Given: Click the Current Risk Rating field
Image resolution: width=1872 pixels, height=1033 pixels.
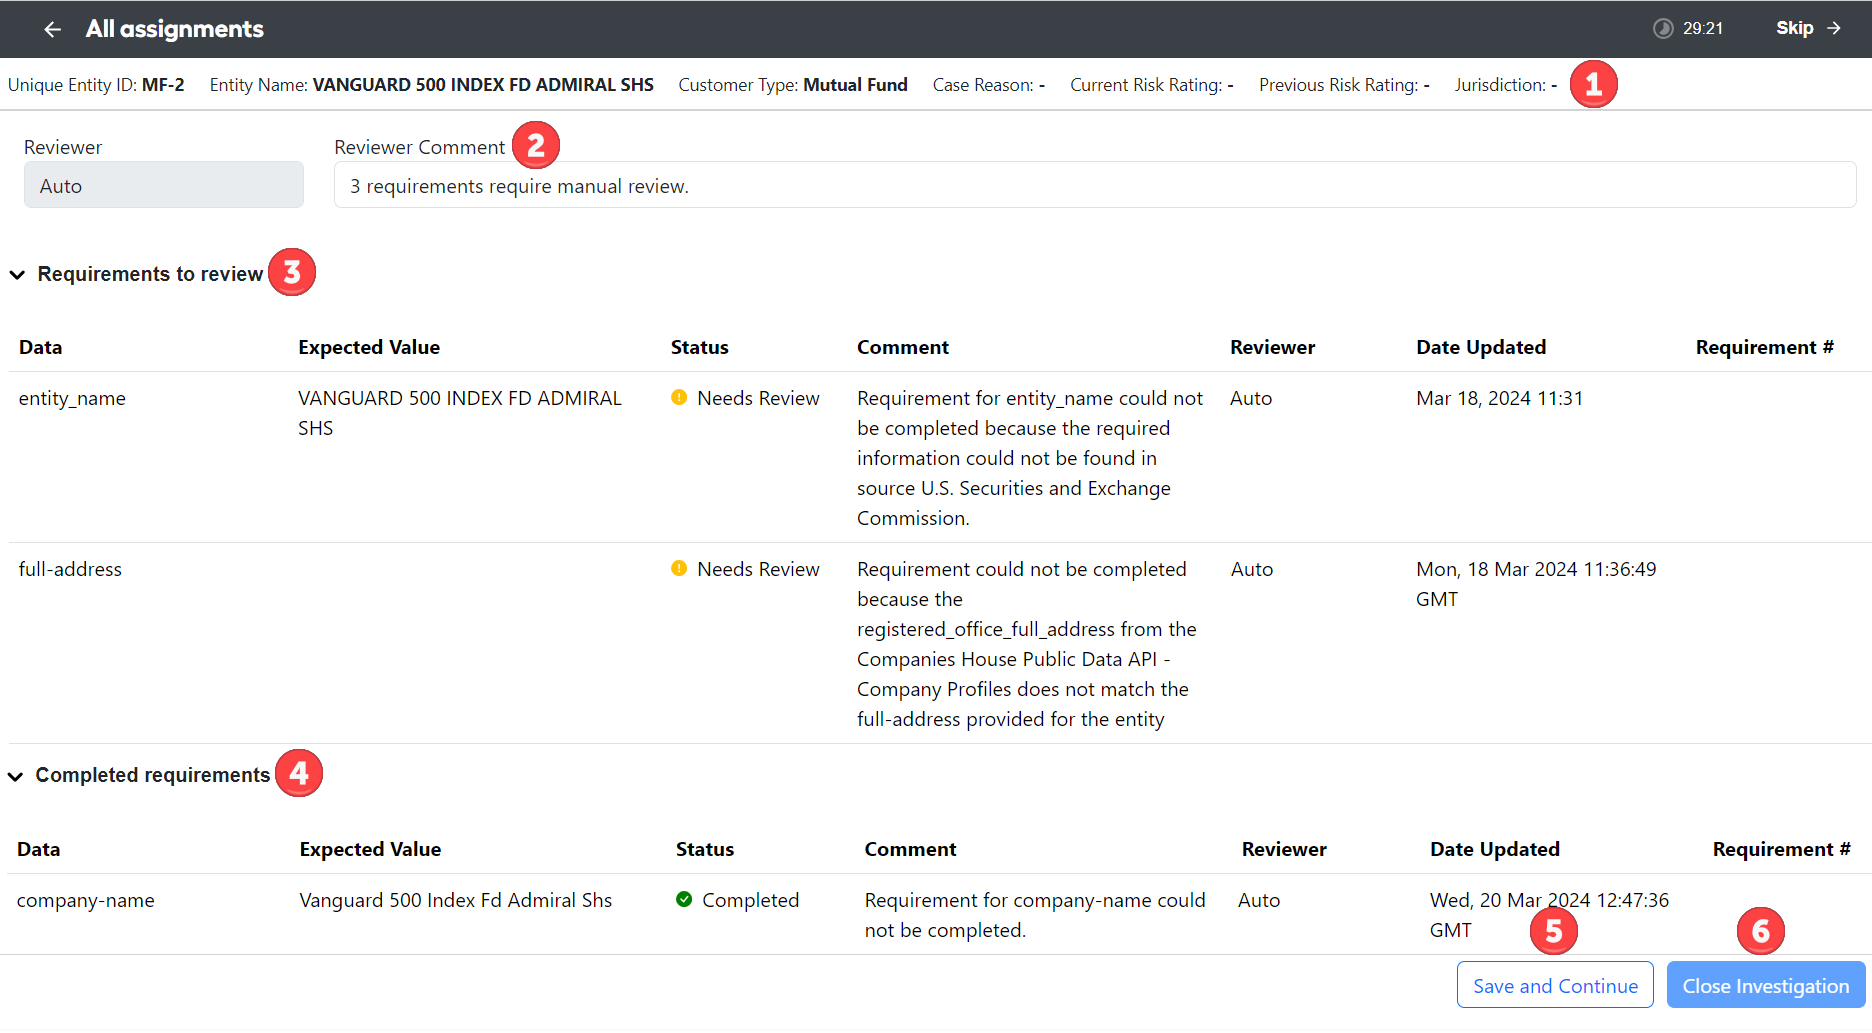Looking at the screenshot, I should (x=1152, y=85).
